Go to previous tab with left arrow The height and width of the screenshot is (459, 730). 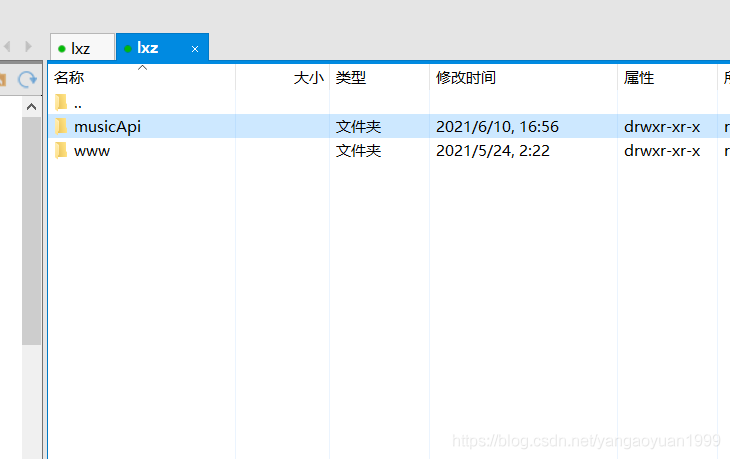7,47
